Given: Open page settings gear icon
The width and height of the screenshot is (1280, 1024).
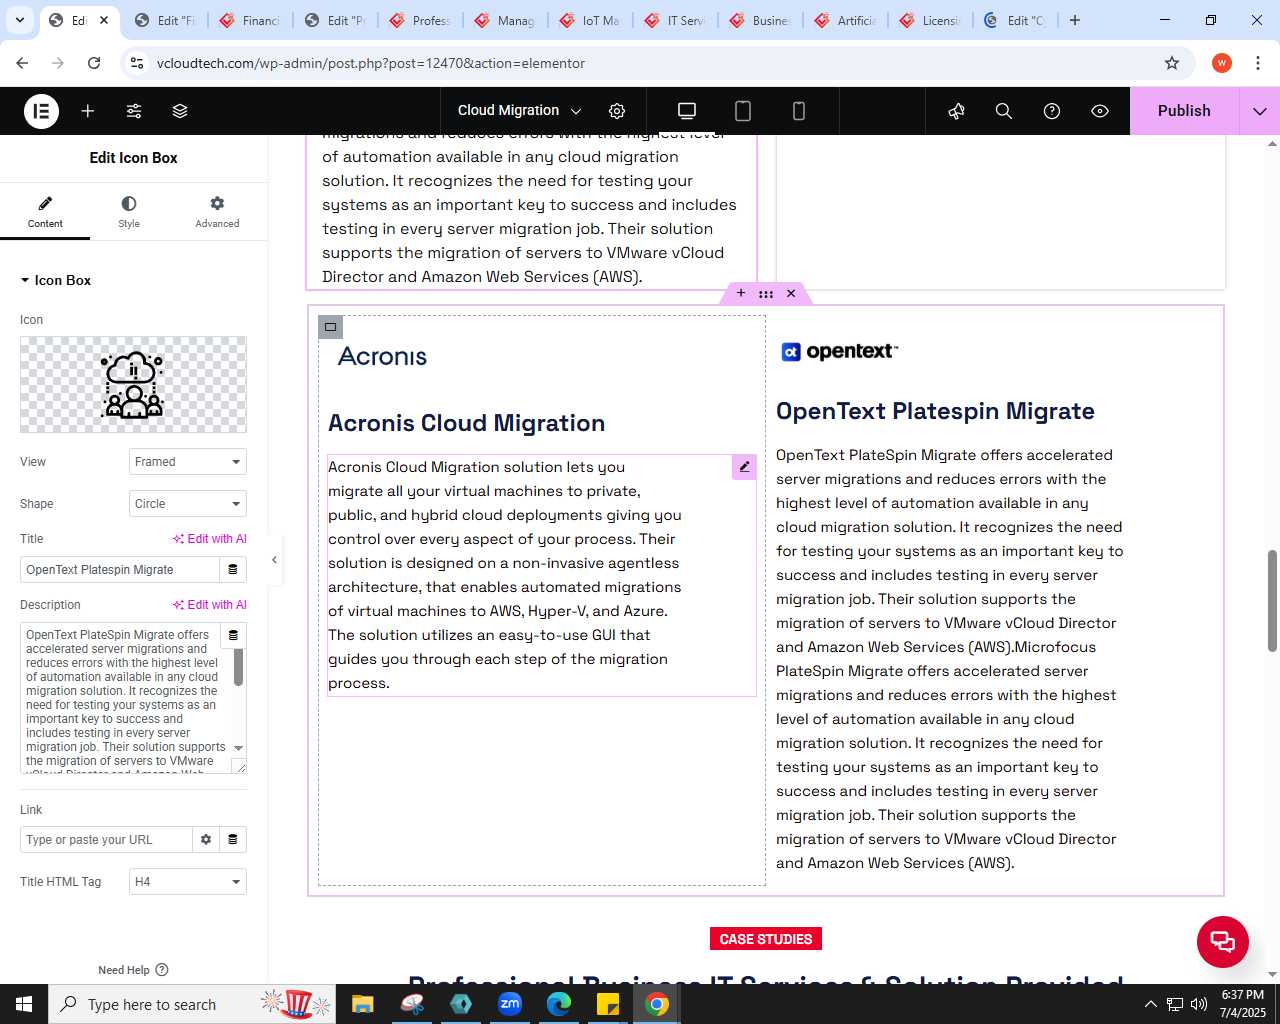Looking at the screenshot, I should [617, 111].
